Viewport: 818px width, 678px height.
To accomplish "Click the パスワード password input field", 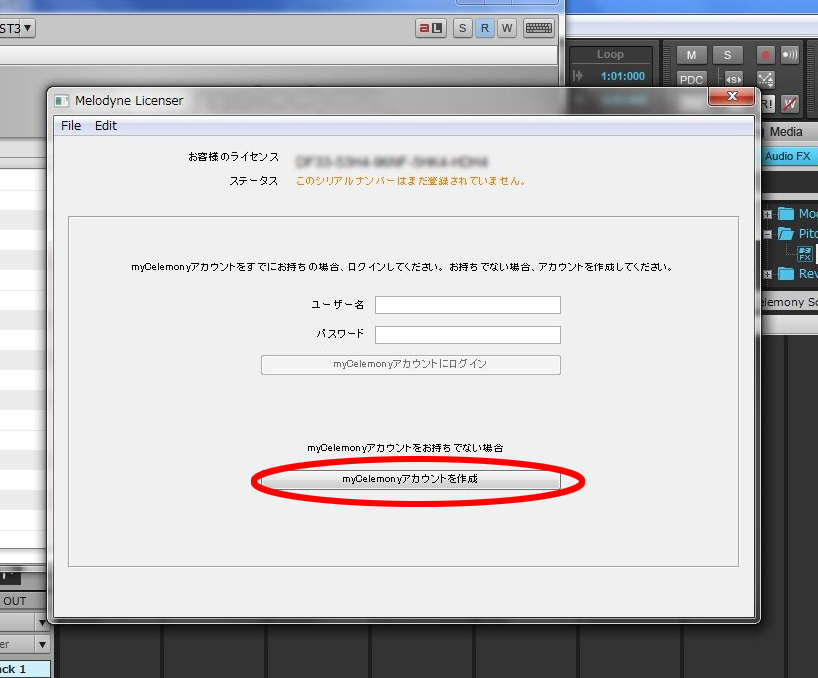I will pyautogui.click(x=467, y=335).
